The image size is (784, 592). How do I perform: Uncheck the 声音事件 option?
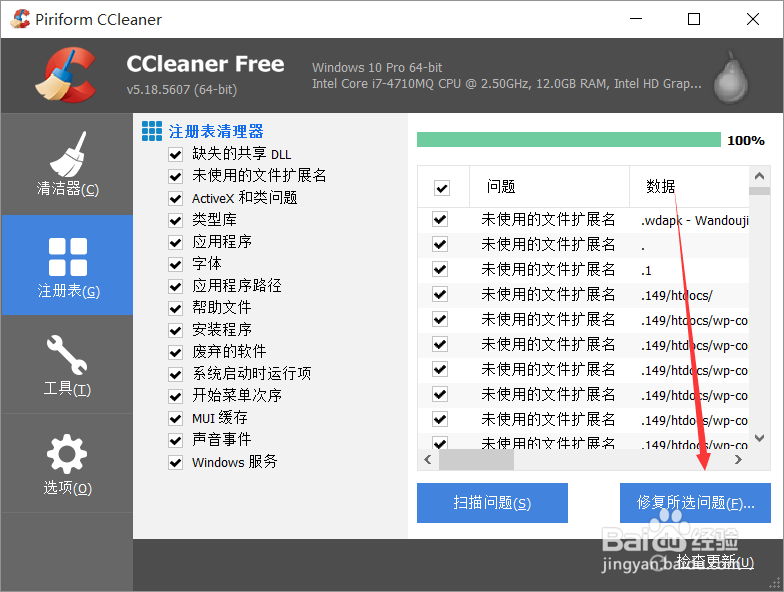[176, 440]
